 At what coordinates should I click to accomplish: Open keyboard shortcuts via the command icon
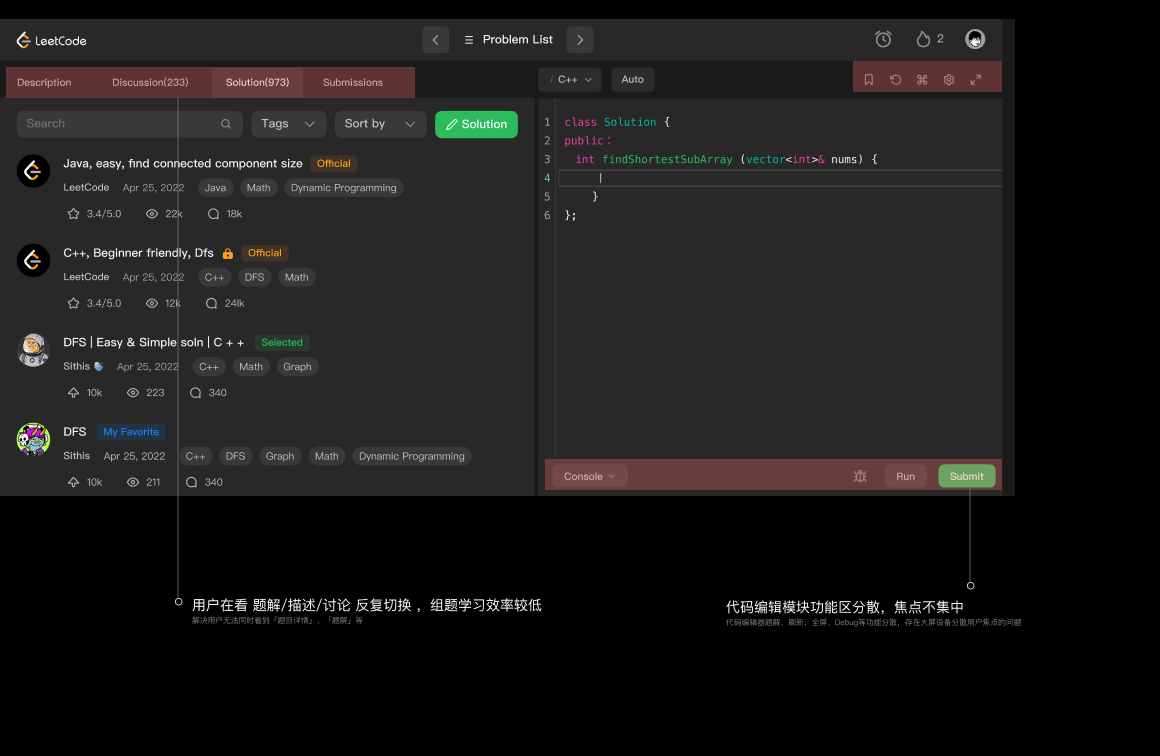(x=922, y=80)
